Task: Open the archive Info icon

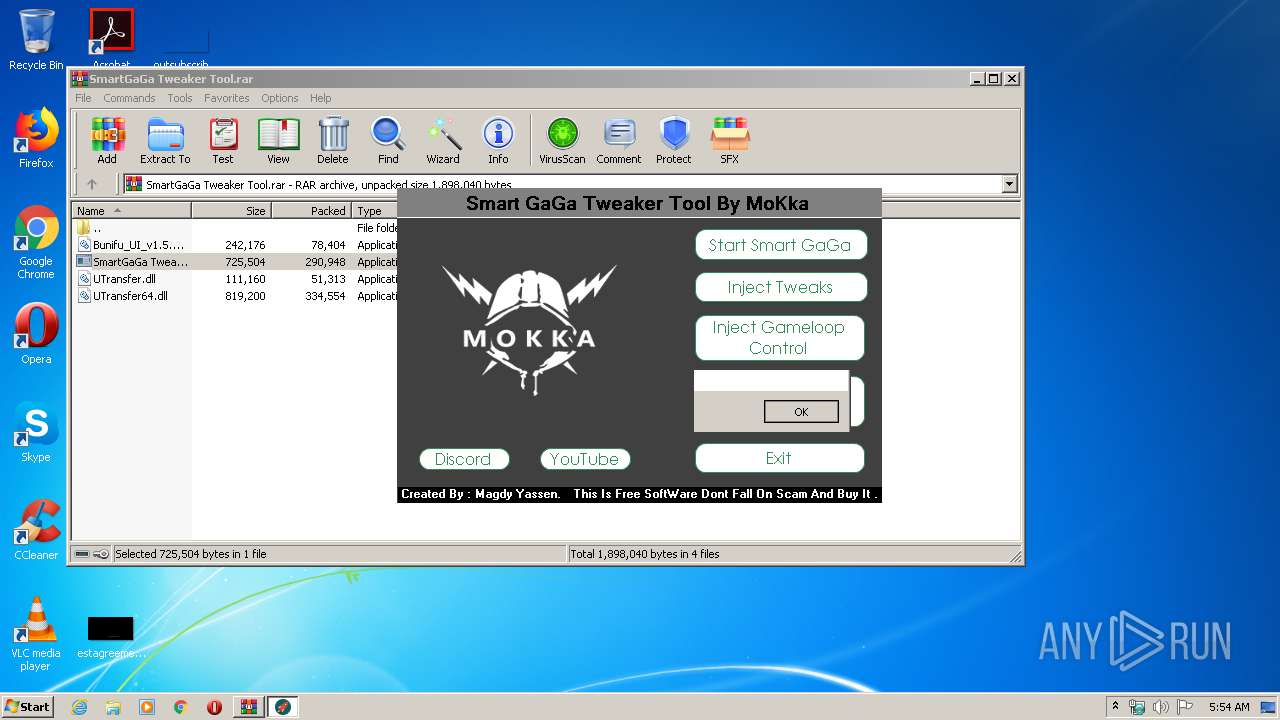Action: coord(498,140)
